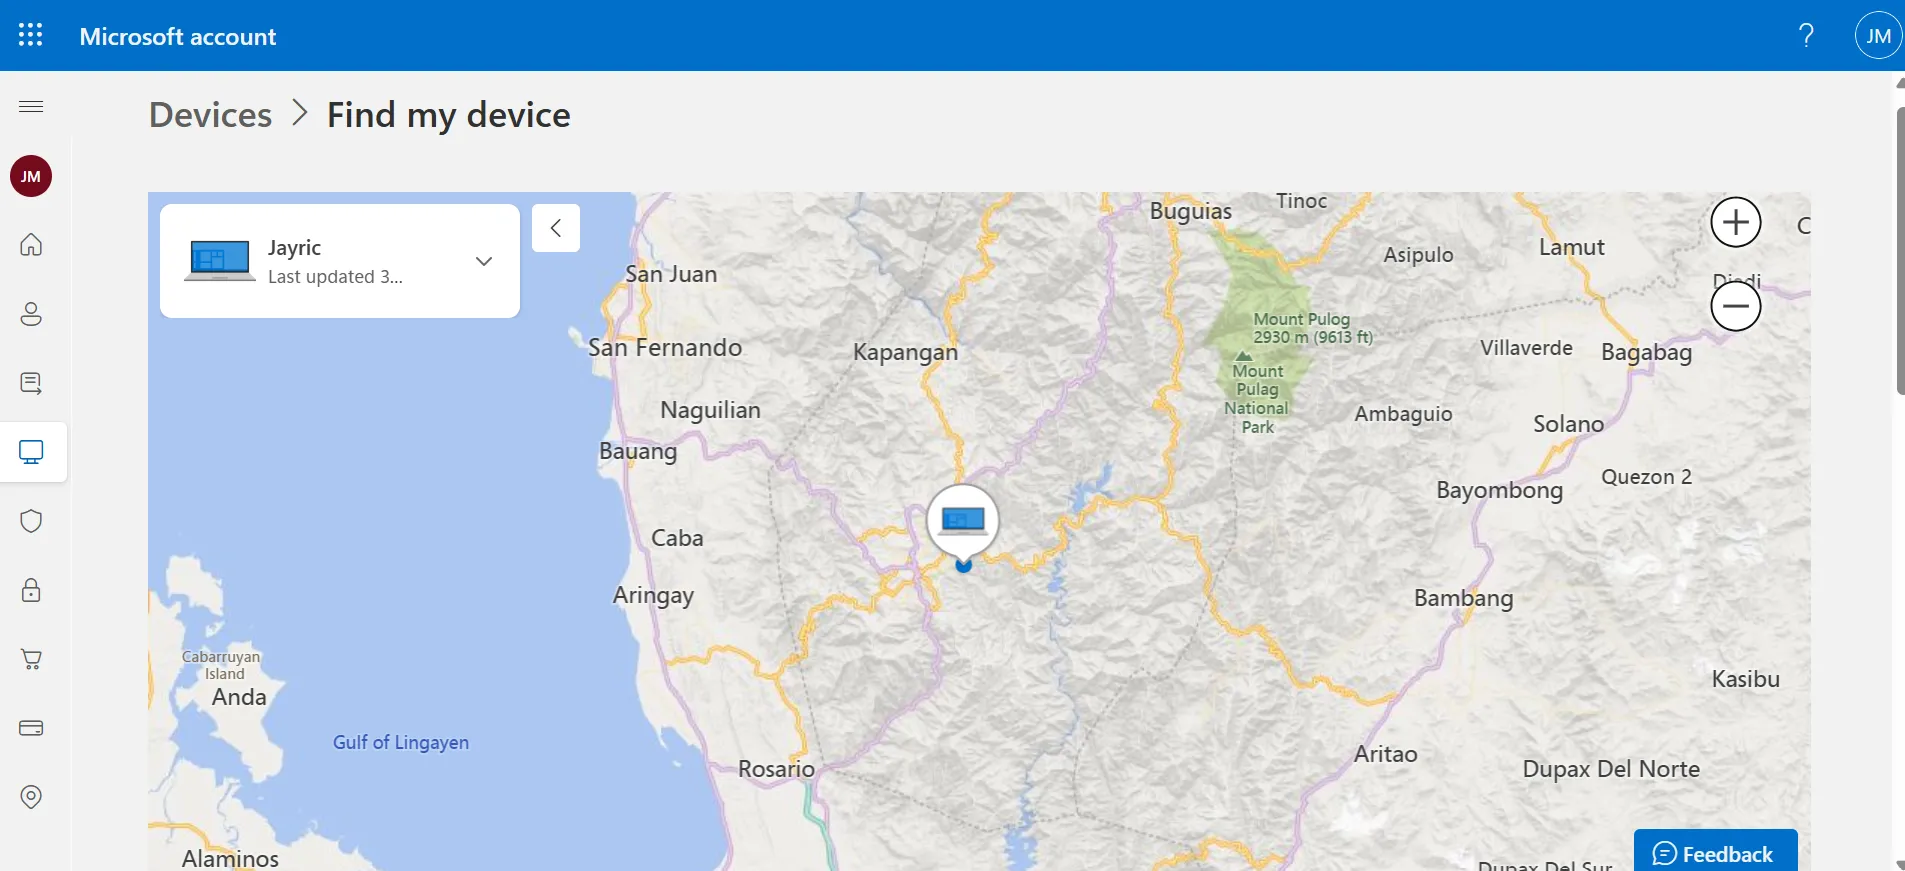Image resolution: width=1905 pixels, height=871 pixels.
Task: Open the Feedback button
Action: coord(1716,851)
